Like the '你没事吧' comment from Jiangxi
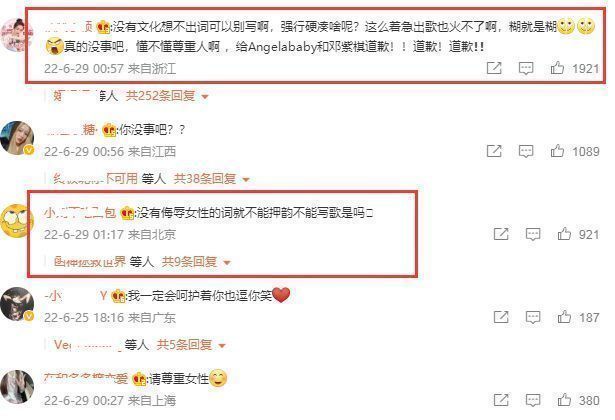The width and height of the screenshot is (615, 420). coord(557,151)
